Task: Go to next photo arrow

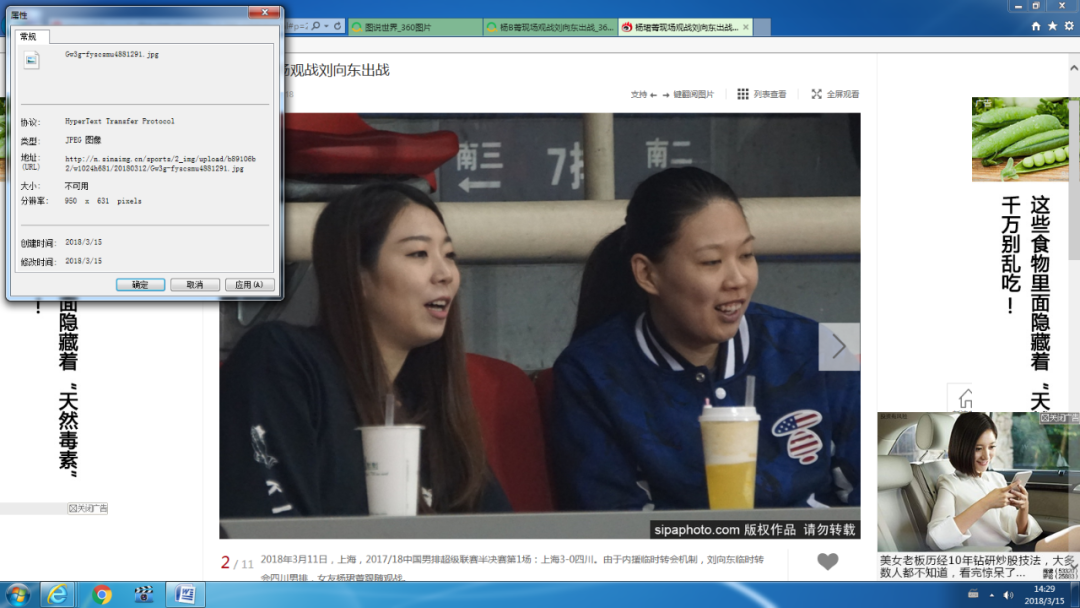Action: (x=838, y=346)
